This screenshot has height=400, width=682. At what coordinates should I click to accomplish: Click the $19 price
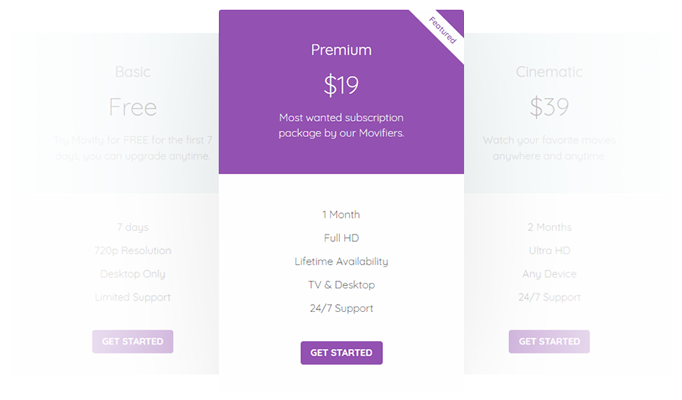pyautogui.click(x=341, y=86)
